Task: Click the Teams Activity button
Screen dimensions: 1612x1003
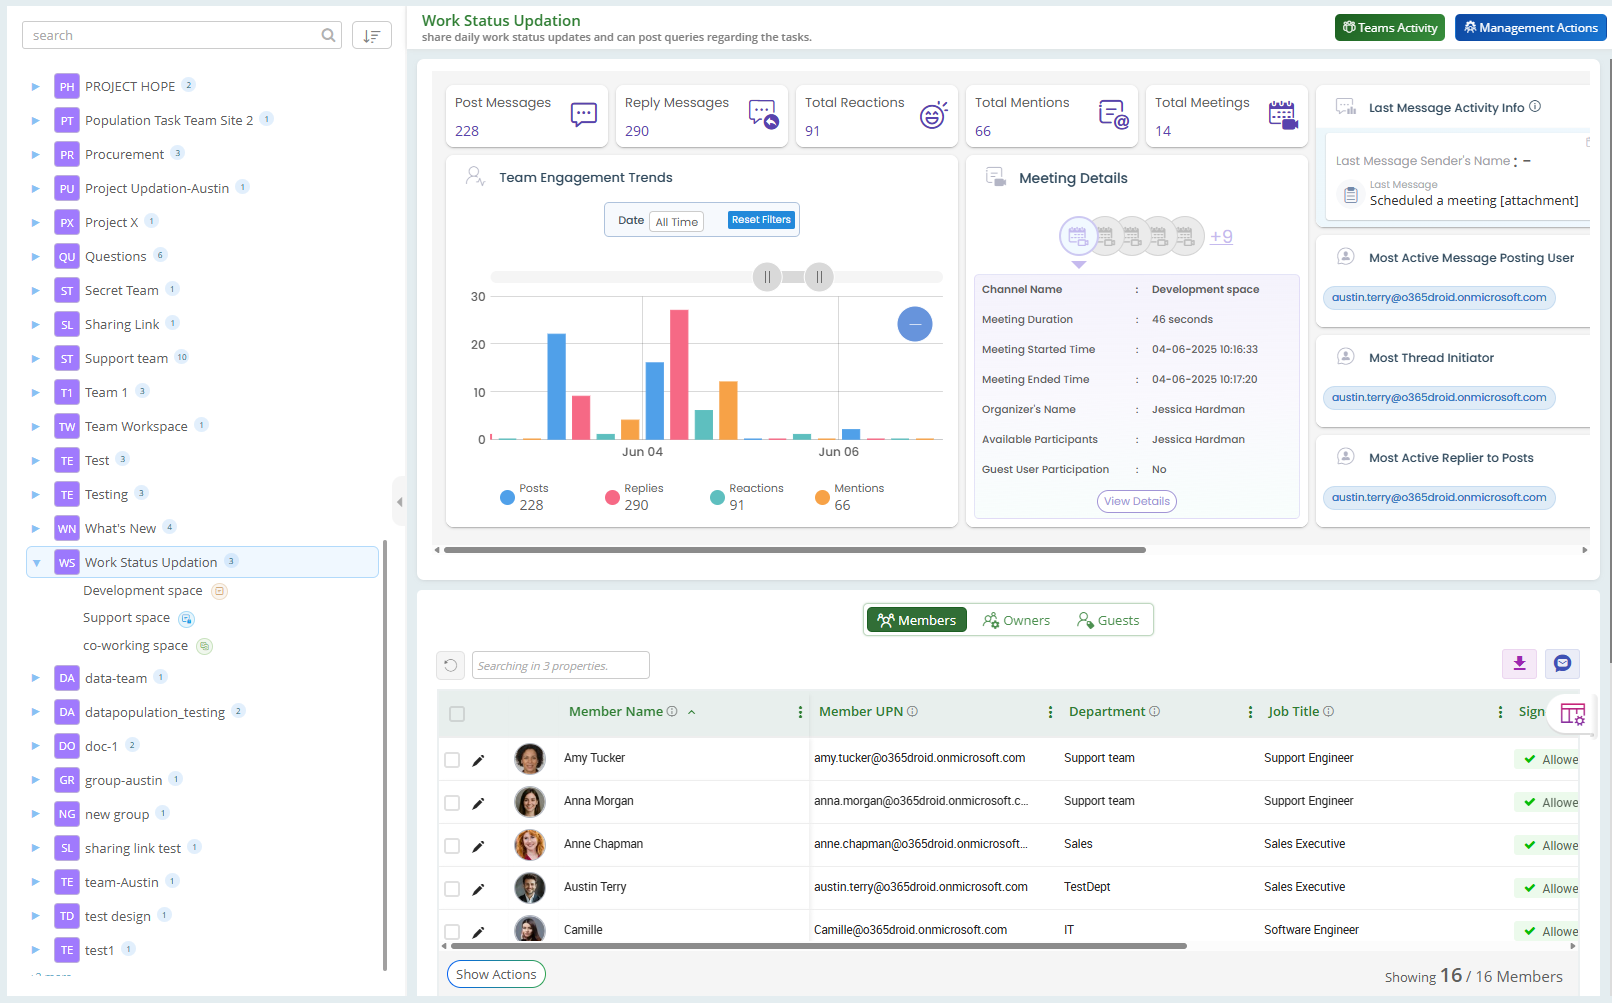Action: 1389,28
